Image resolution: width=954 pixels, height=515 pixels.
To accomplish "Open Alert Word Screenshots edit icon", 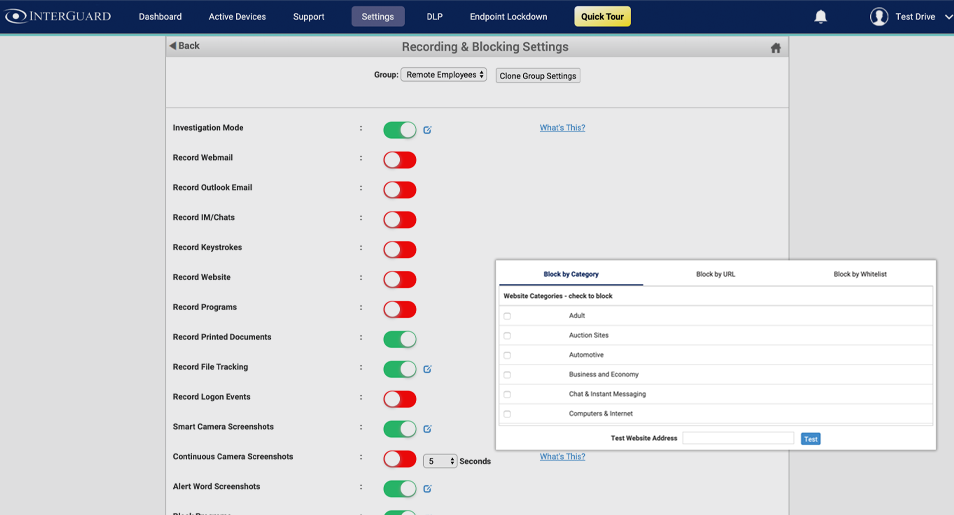I will pyautogui.click(x=427, y=489).
